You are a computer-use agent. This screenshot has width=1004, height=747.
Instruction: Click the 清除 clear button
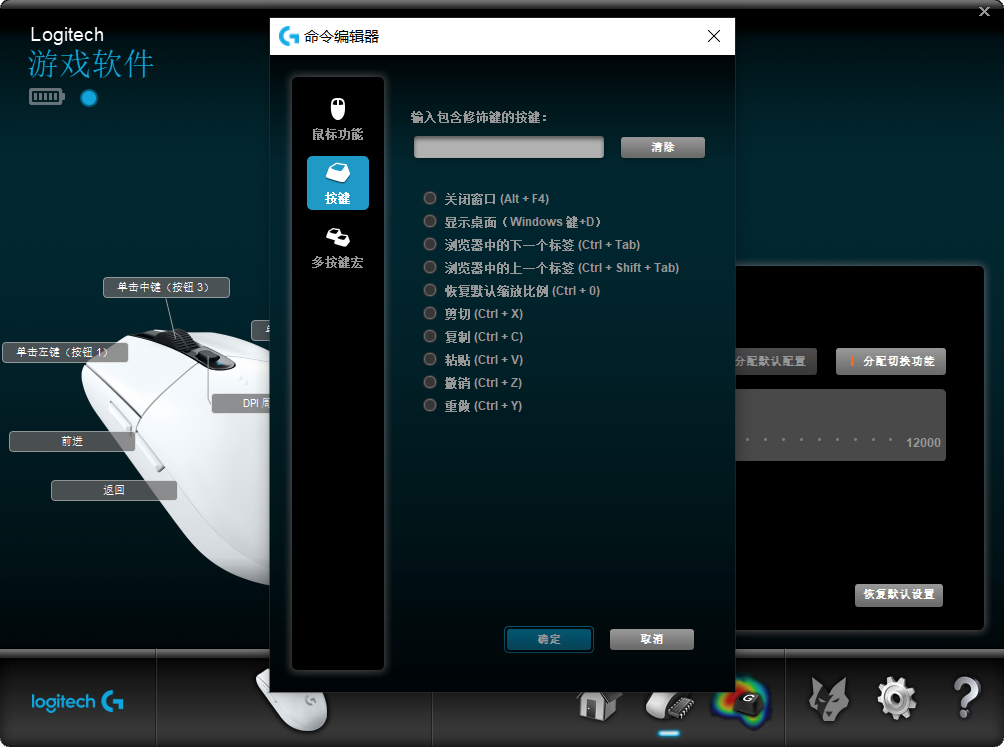[663, 147]
